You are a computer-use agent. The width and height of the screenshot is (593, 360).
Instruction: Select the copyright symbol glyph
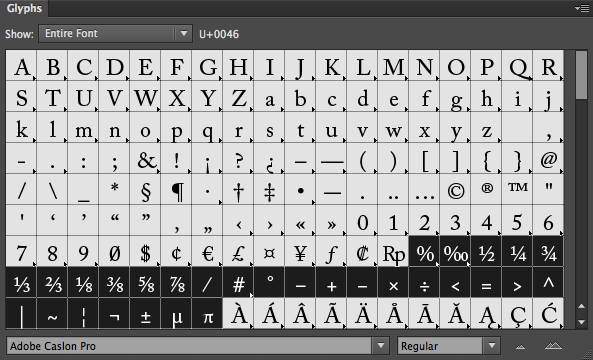pyautogui.click(x=456, y=189)
